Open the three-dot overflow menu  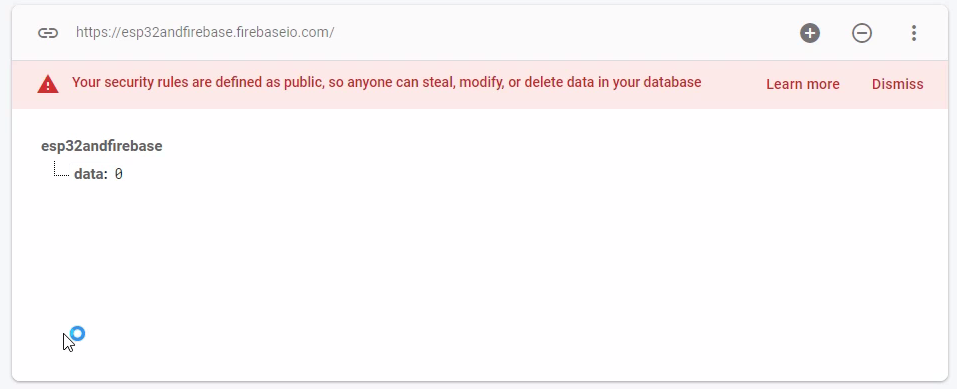click(914, 33)
